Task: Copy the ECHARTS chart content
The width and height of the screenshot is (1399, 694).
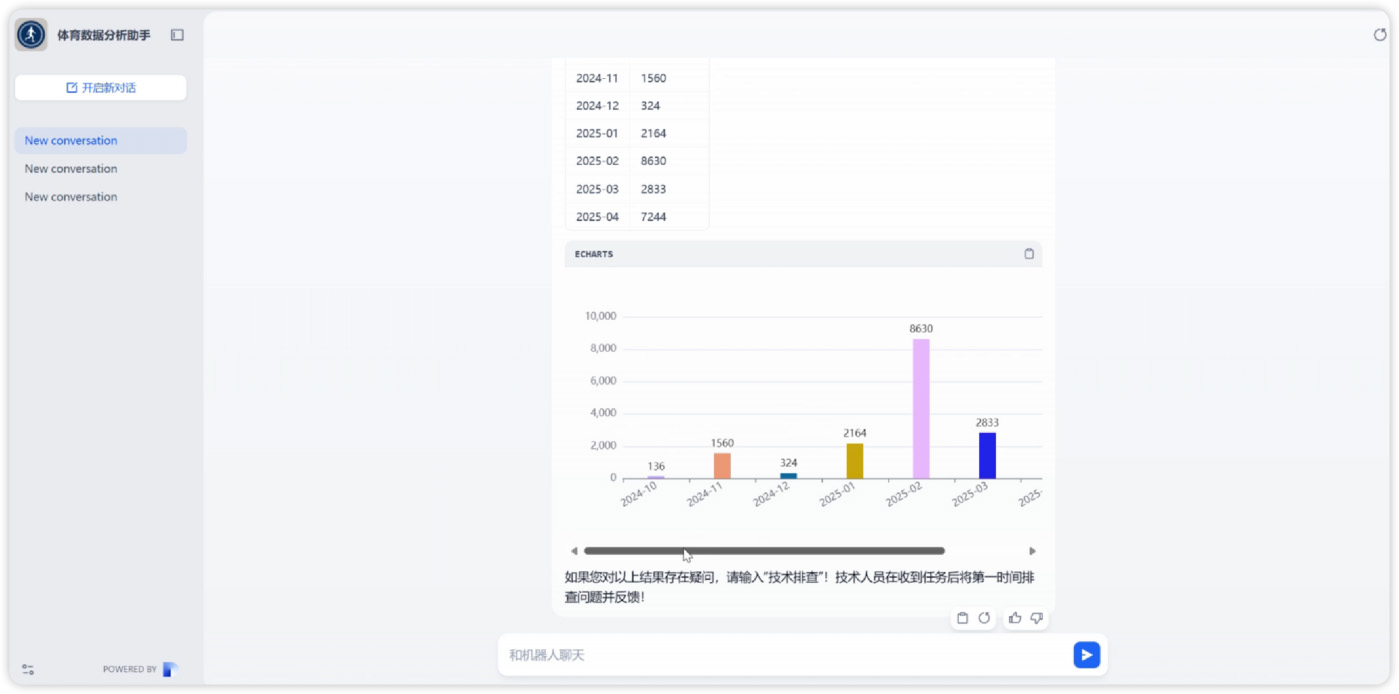Action: click(1028, 253)
